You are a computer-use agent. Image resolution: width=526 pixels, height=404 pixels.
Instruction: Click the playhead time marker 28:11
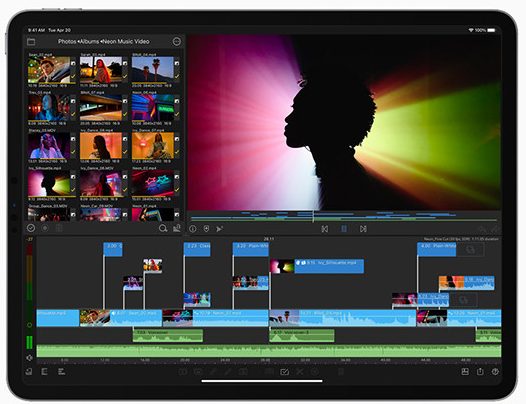(268, 239)
